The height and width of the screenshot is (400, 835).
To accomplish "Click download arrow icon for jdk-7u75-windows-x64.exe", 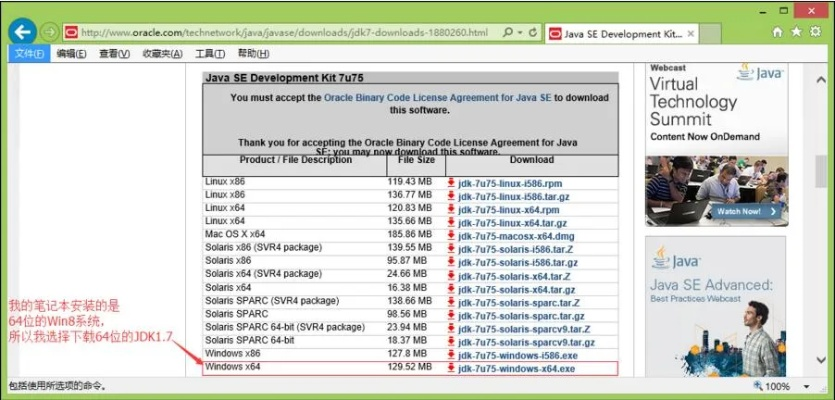I will coord(451,369).
